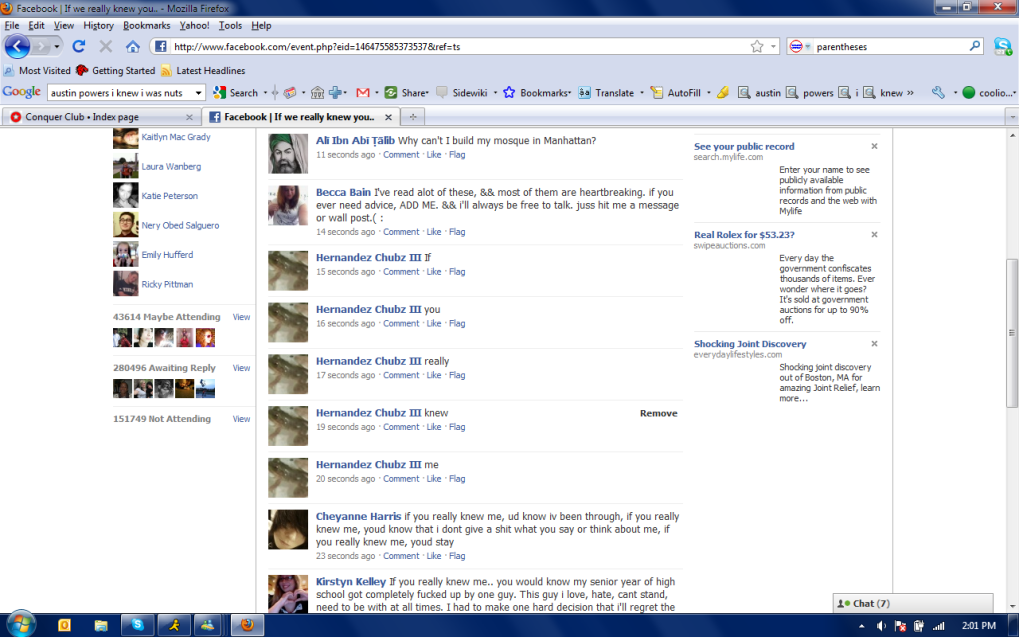
Task: Open Skype from the Windows taskbar
Action: 137,626
